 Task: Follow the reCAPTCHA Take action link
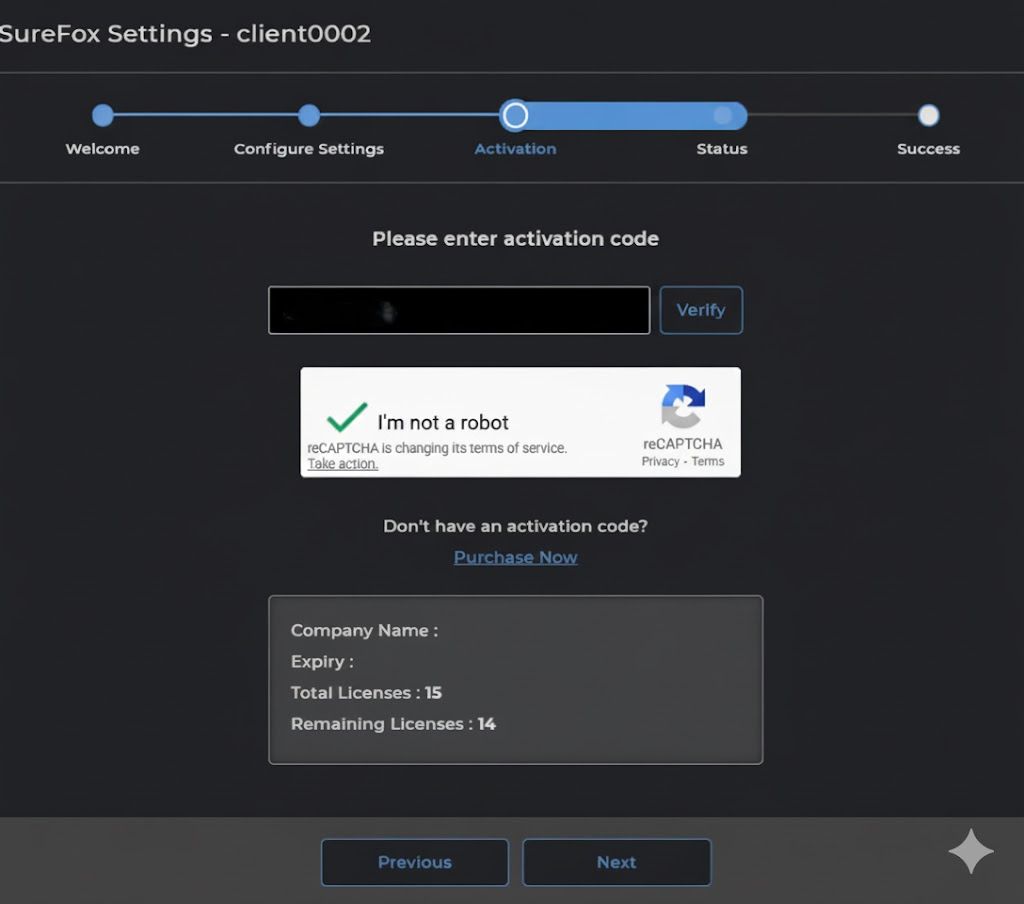342,464
